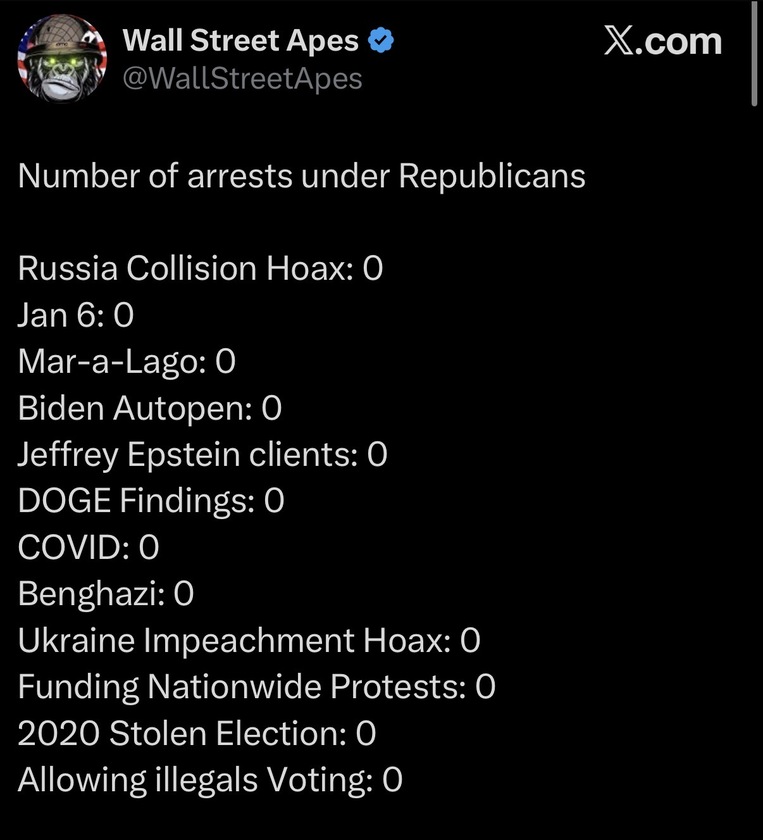
Task: Select the 'Jan 6: 0' line
Action: pyautogui.click(x=76, y=316)
